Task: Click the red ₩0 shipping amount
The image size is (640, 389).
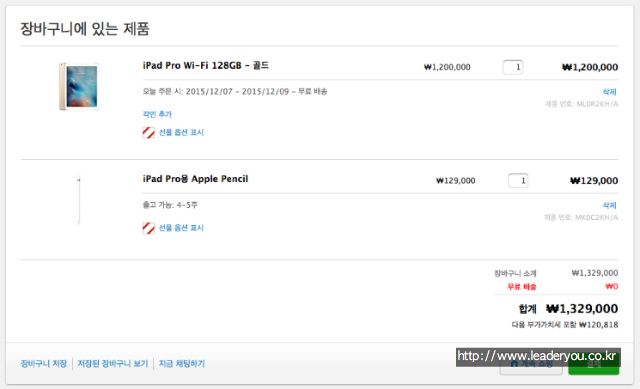Action: (611, 287)
